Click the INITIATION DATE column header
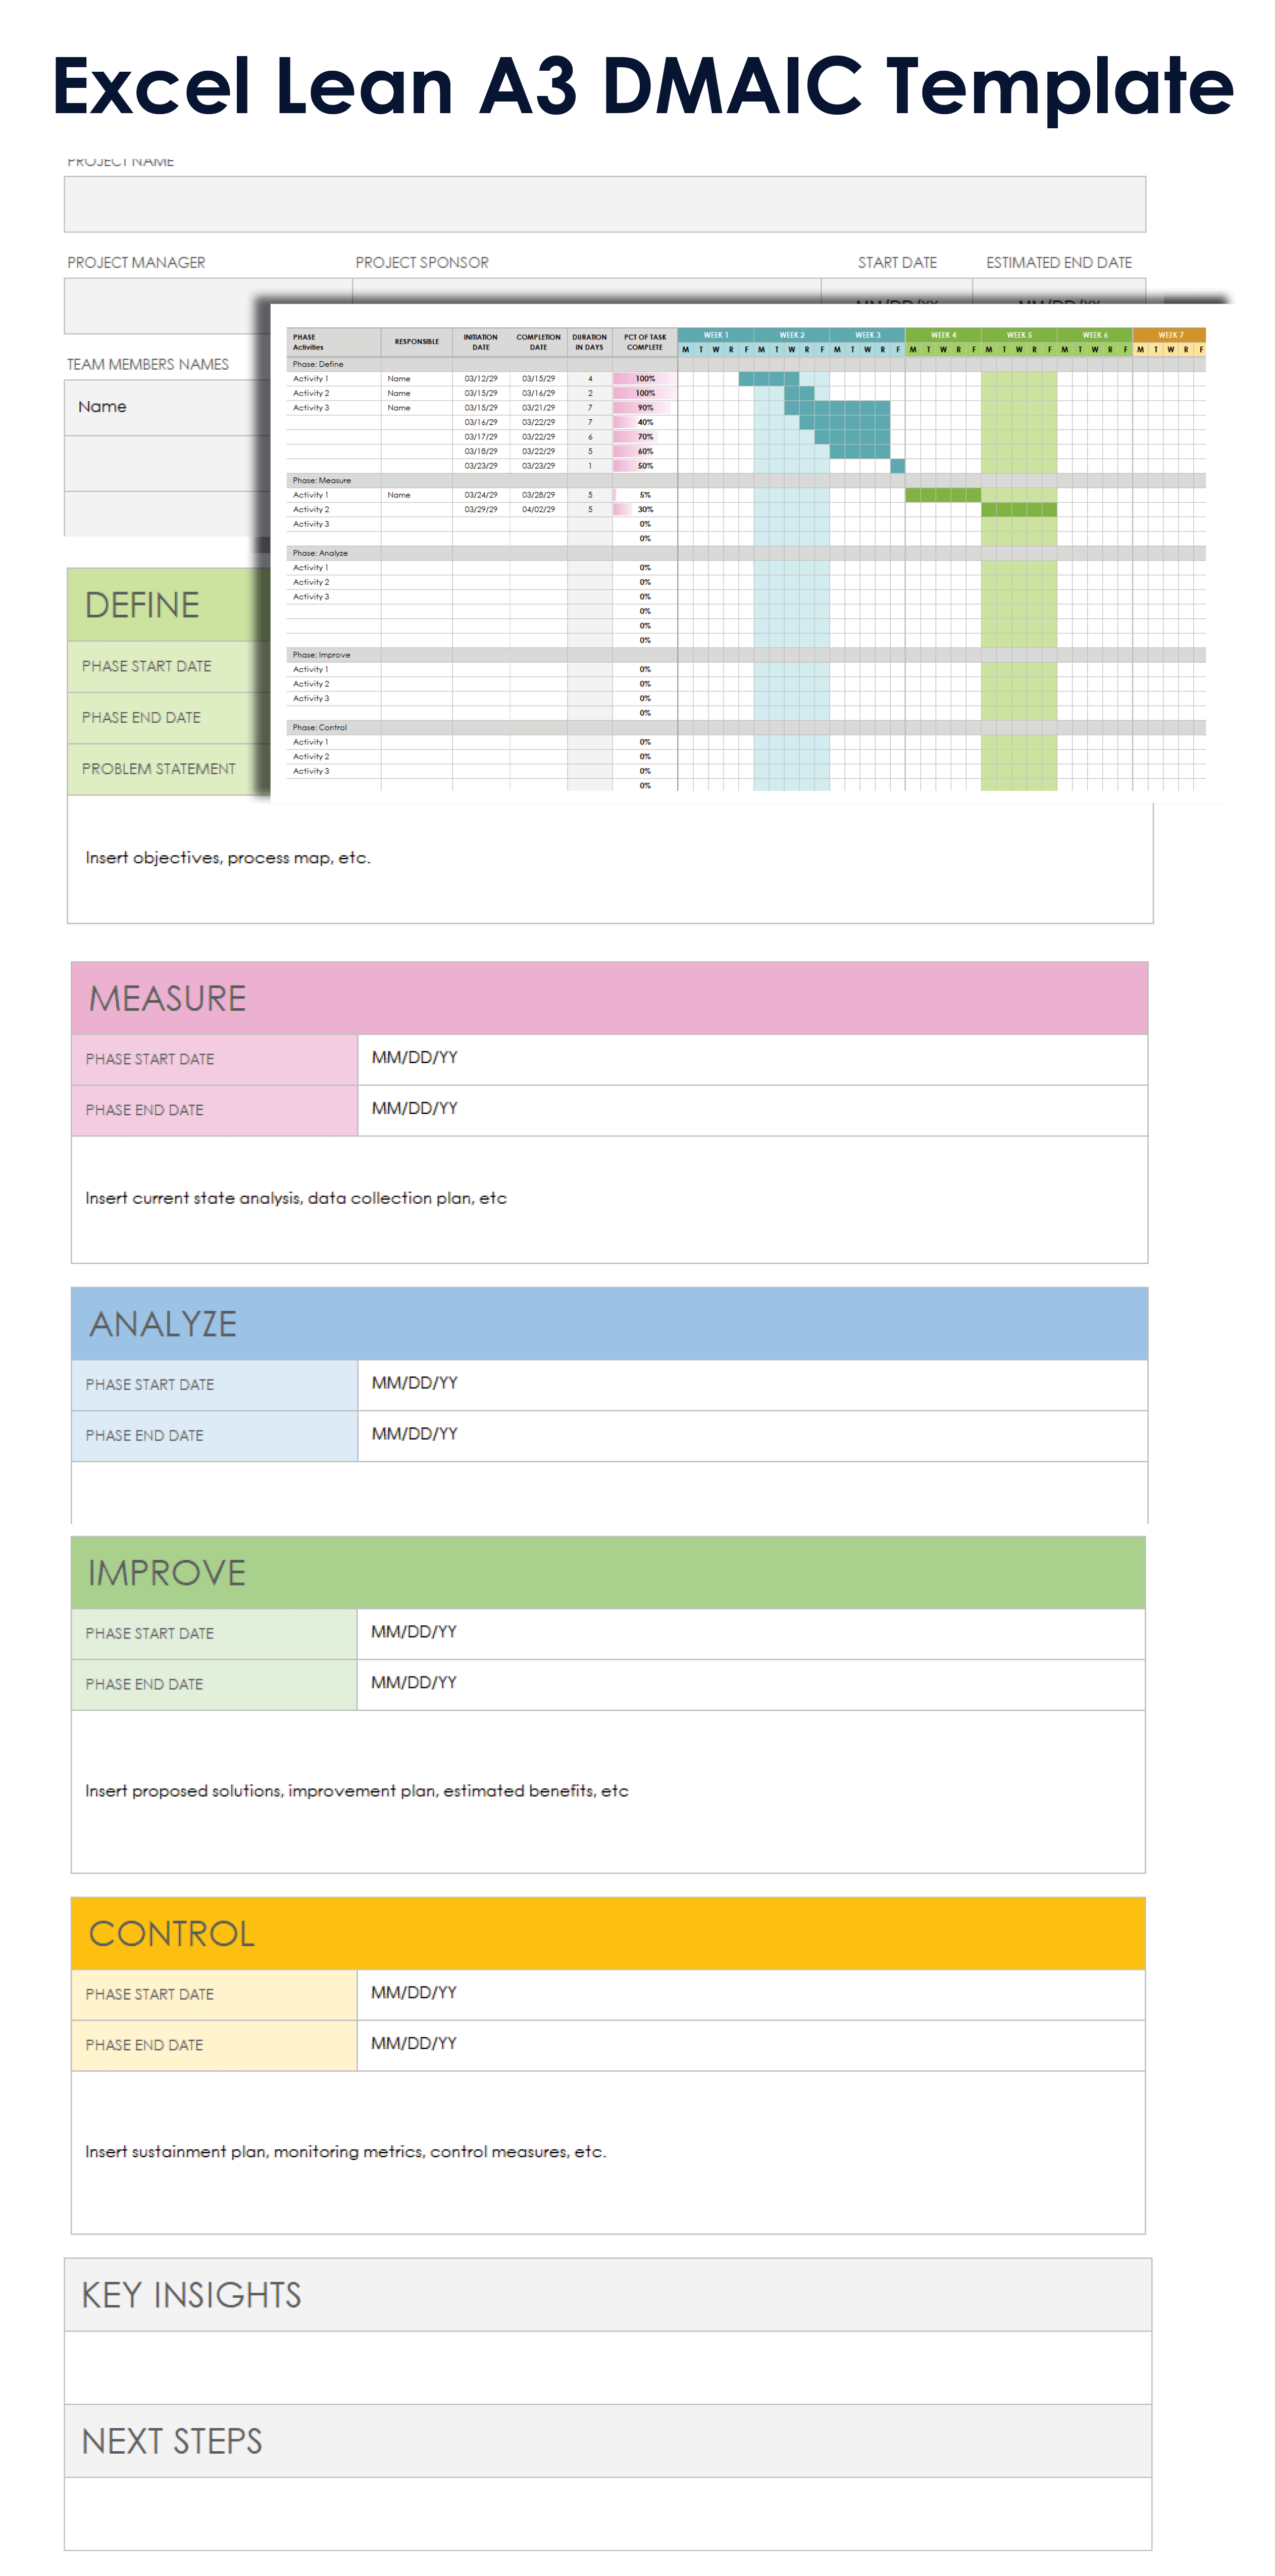The height and width of the screenshot is (2576, 1275). (481, 342)
